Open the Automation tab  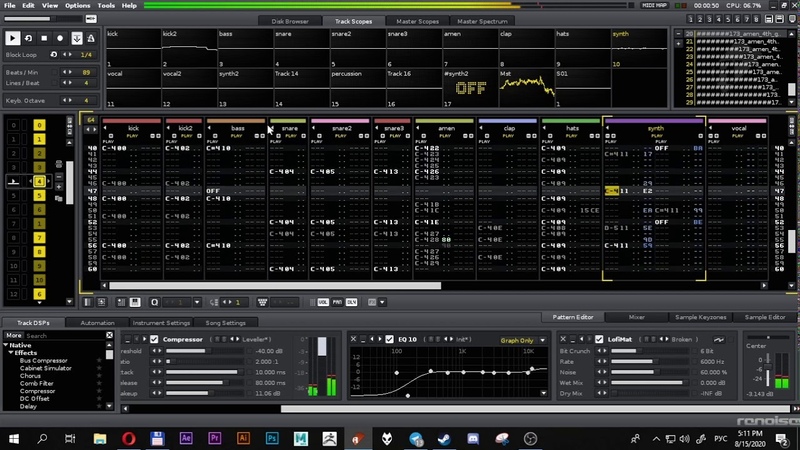(97, 323)
